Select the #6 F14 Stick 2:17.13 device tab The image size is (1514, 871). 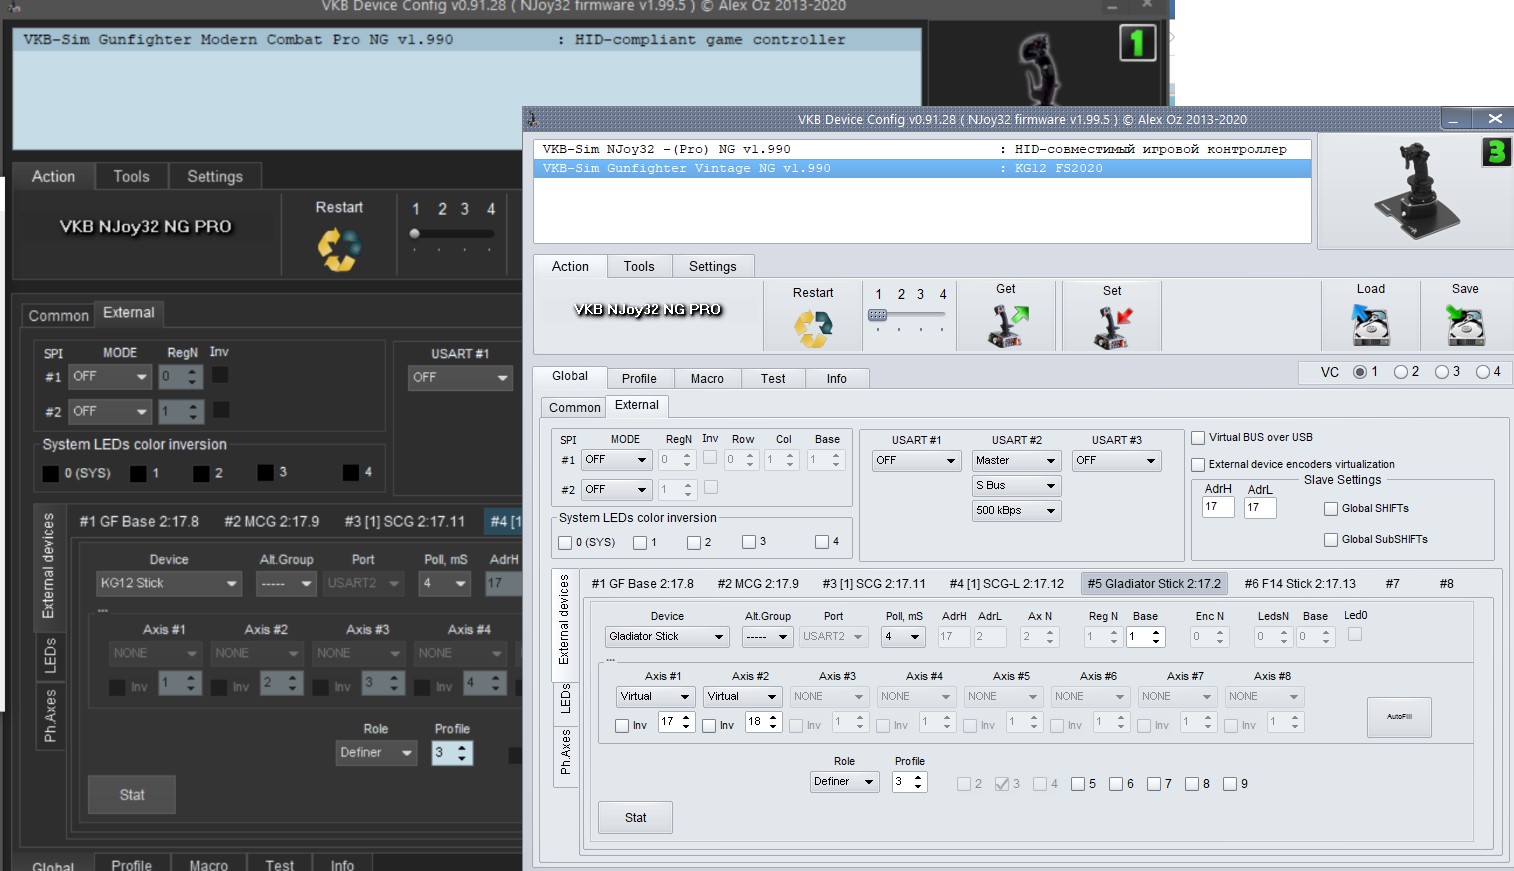[x=1300, y=584]
